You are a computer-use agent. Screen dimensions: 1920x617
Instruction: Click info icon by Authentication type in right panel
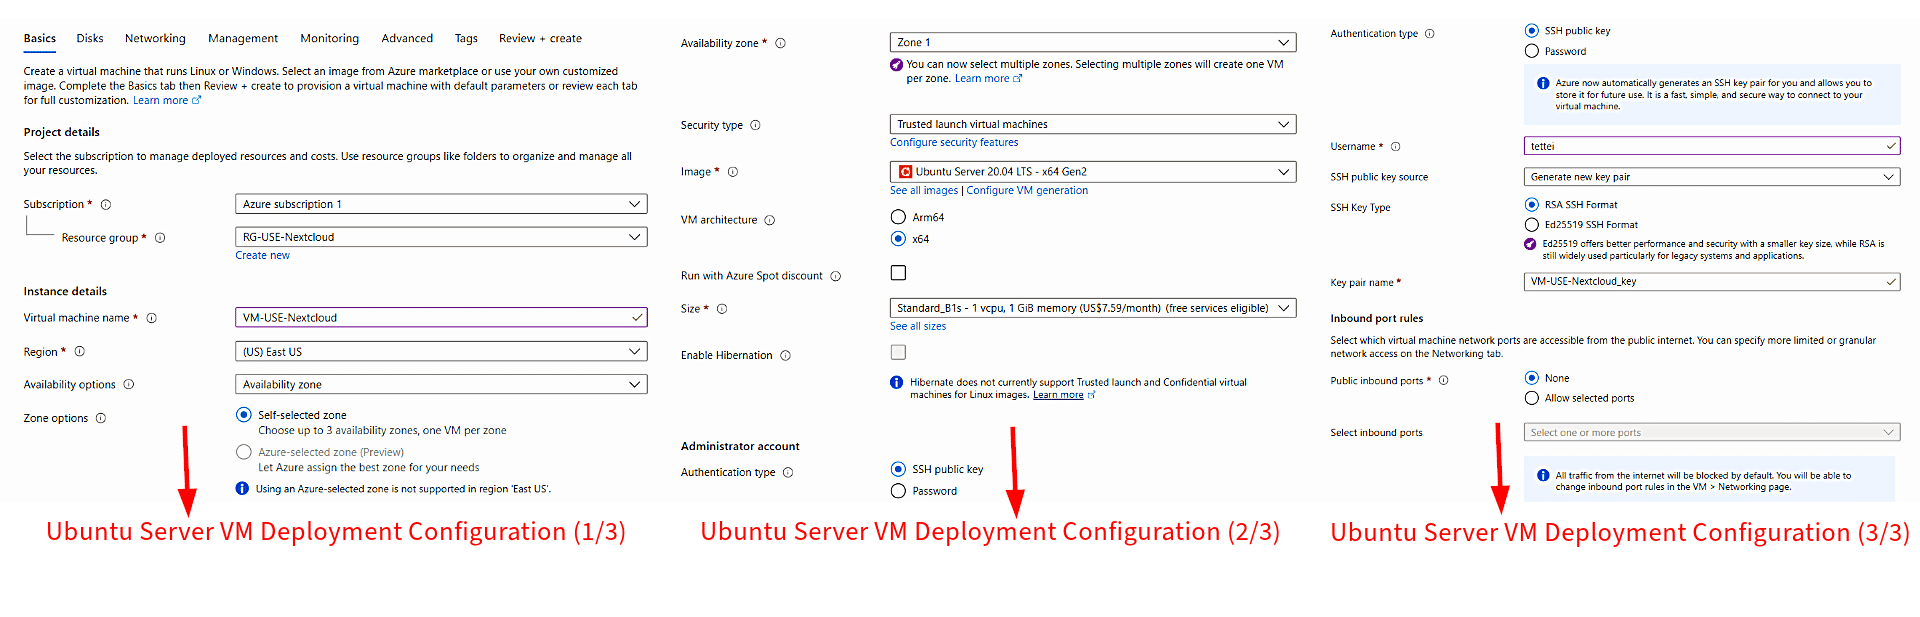tap(1430, 33)
